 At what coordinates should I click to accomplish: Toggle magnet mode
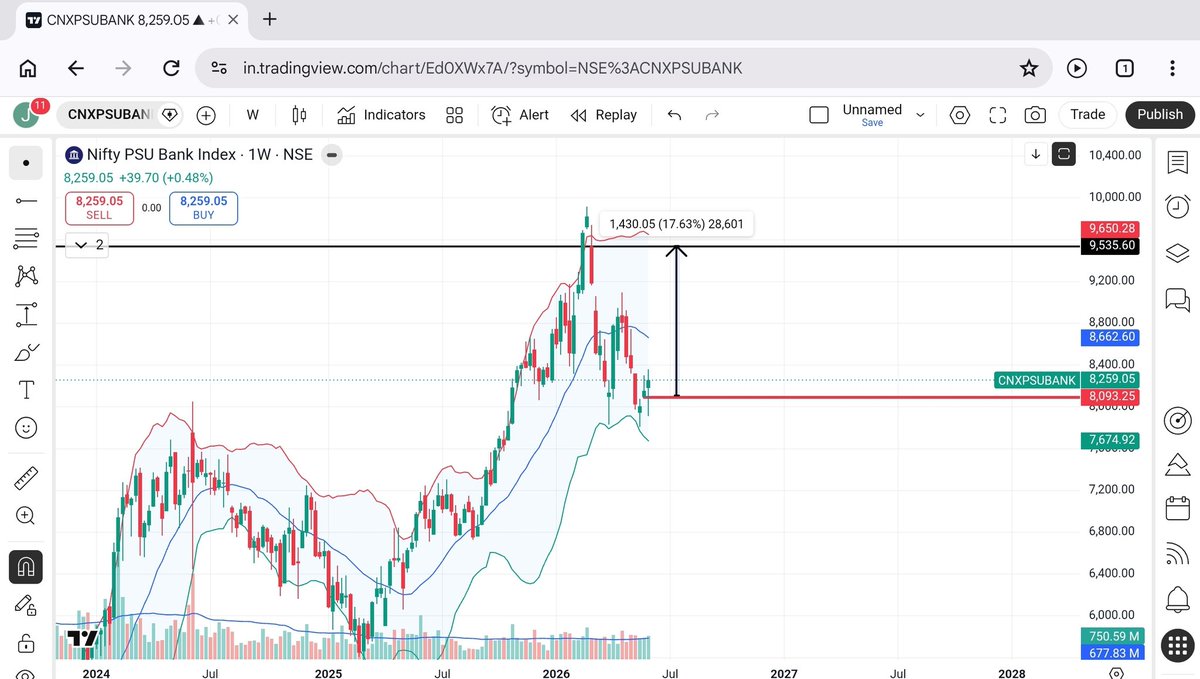coord(26,567)
